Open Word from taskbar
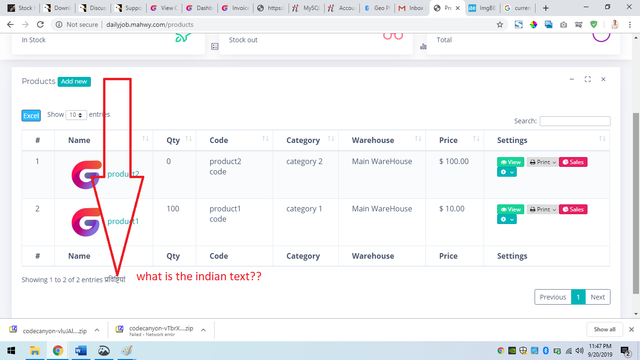The image size is (640, 360). click(81, 351)
